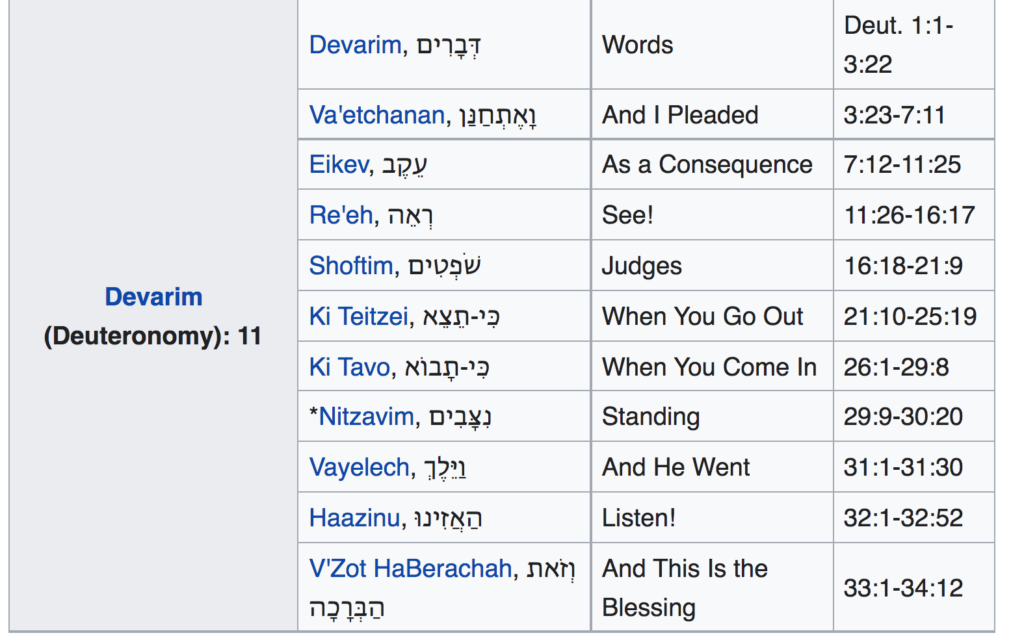
Task: Open the Shoftim link
Action: pyautogui.click(x=351, y=266)
